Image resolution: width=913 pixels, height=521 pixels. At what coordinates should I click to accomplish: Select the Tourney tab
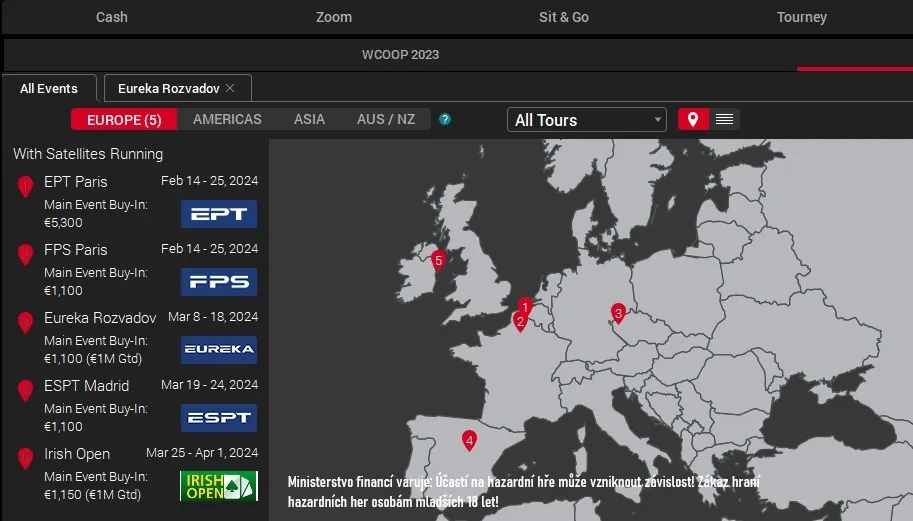click(802, 17)
